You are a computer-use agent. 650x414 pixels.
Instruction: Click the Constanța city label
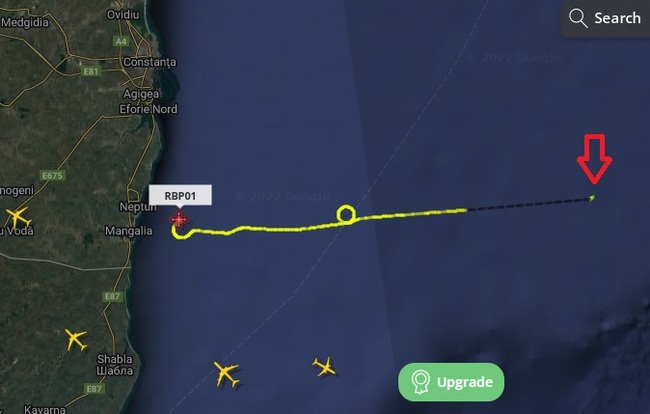click(x=150, y=62)
